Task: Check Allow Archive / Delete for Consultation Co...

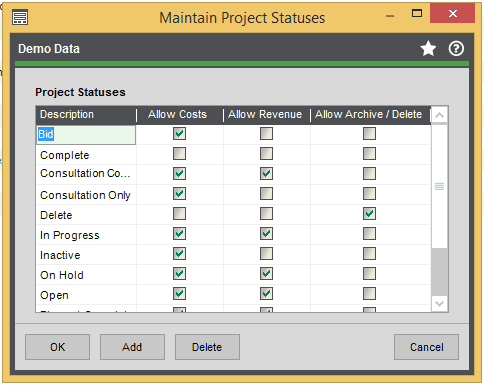Action: 369,174
